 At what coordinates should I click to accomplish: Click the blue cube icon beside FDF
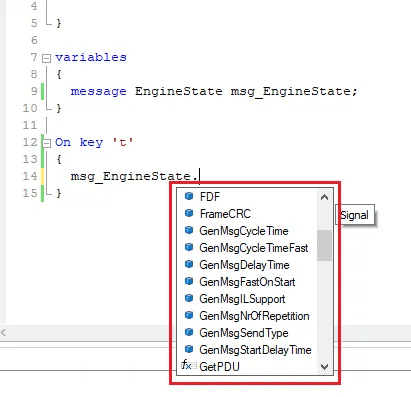(x=189, y=196)
